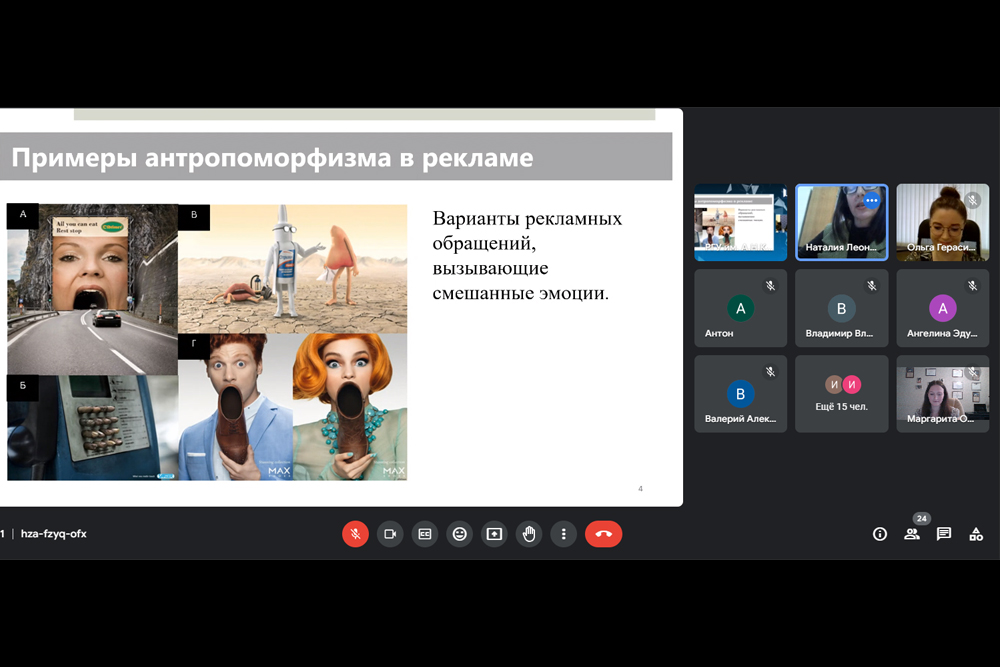This screenshot has height=667, width=1000.
Task: Open the three-dot more options menu
Action: tap(564, 534)
